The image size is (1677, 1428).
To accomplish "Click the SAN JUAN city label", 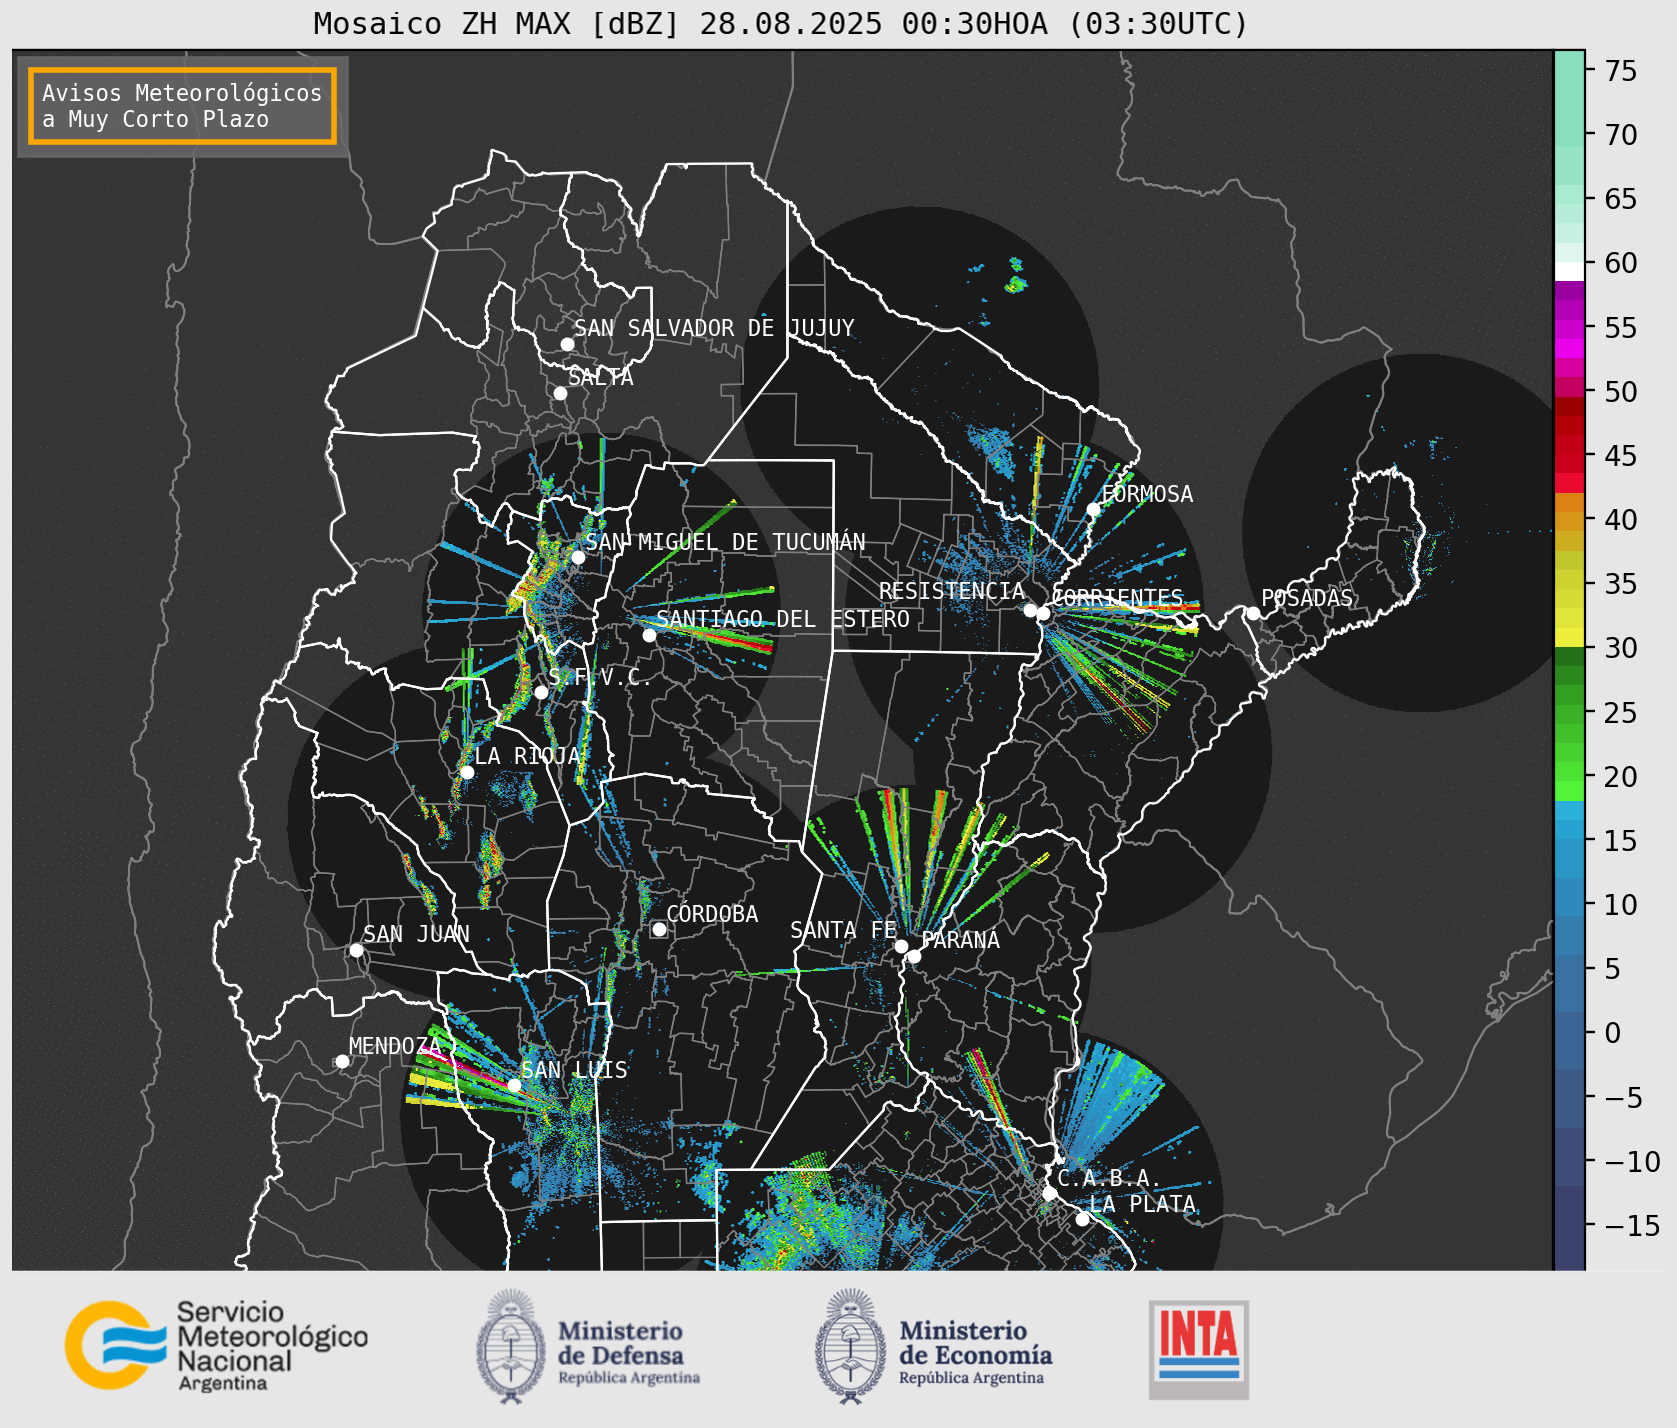I will tap(416, 934).
